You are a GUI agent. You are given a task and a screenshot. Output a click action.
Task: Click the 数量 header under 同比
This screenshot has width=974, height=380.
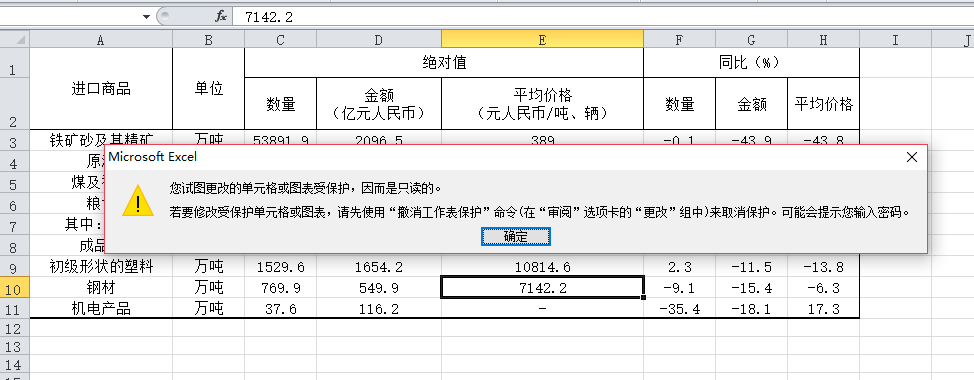point(680,104)
